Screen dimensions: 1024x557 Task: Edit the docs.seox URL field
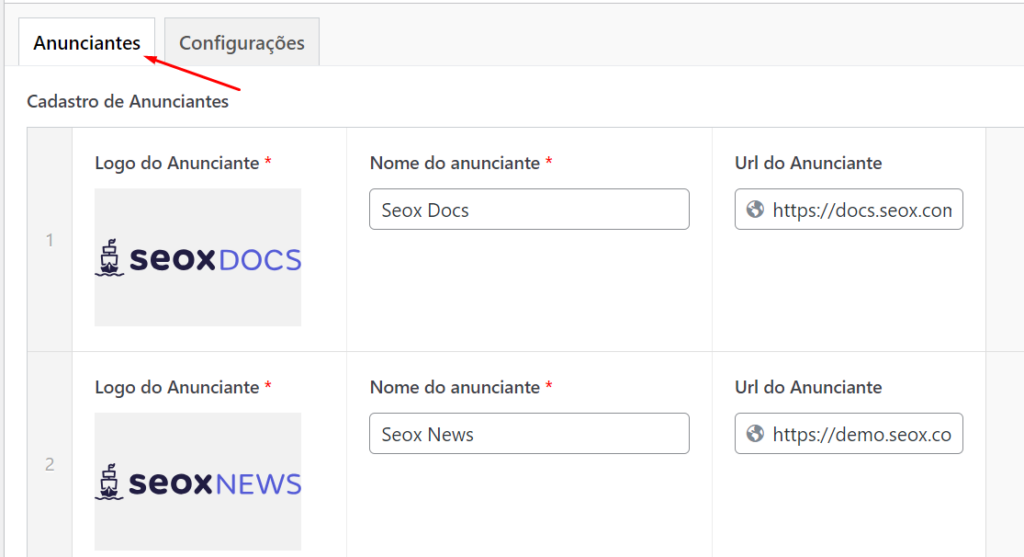848,210
